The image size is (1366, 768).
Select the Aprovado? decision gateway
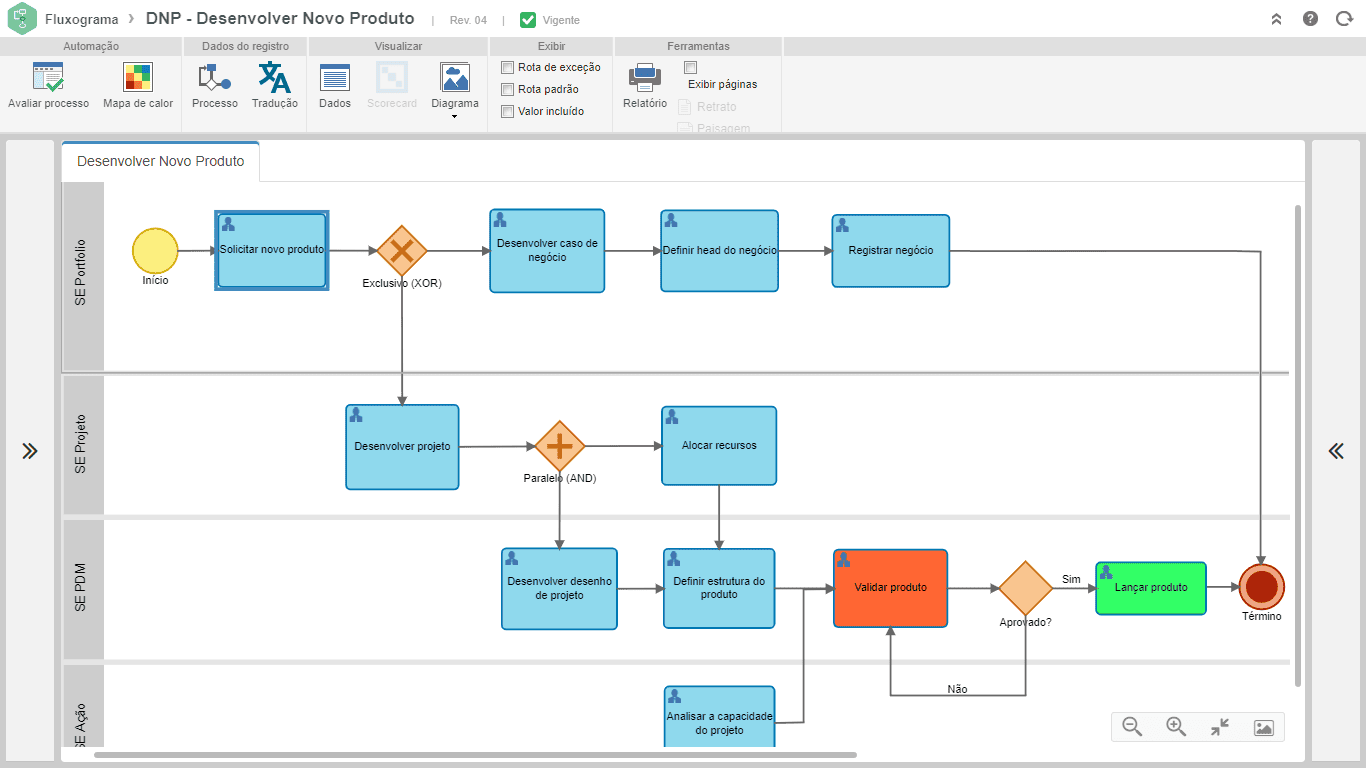pos(1026,588)
